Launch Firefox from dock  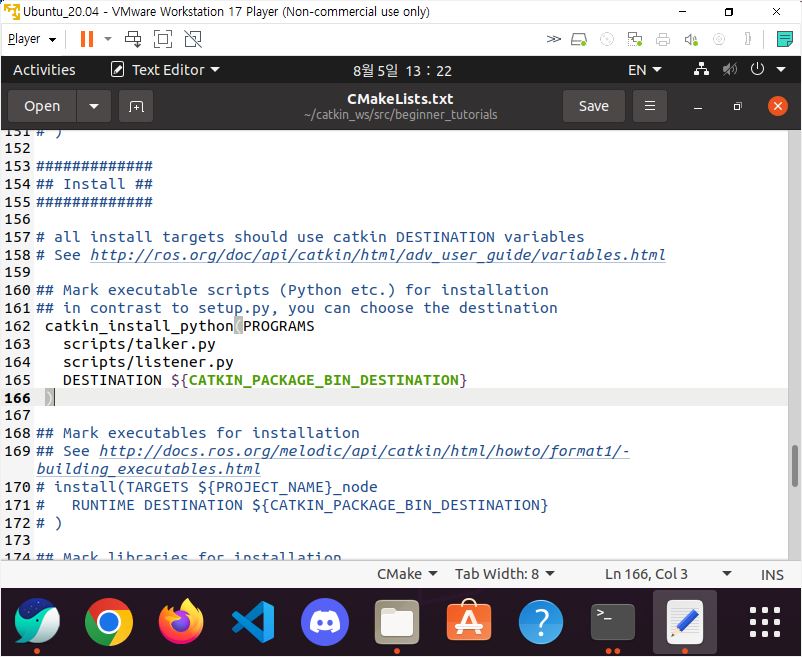[x=181, y=622]
